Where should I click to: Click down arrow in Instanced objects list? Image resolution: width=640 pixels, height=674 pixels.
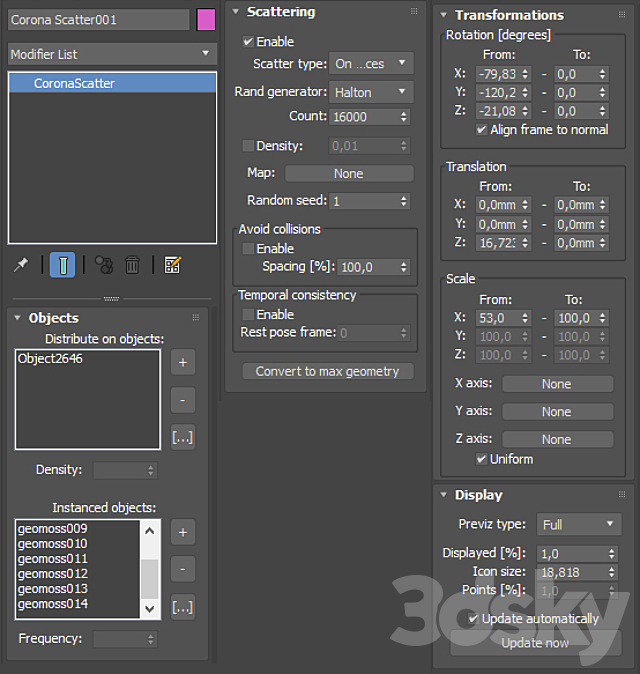coord(150,609)
